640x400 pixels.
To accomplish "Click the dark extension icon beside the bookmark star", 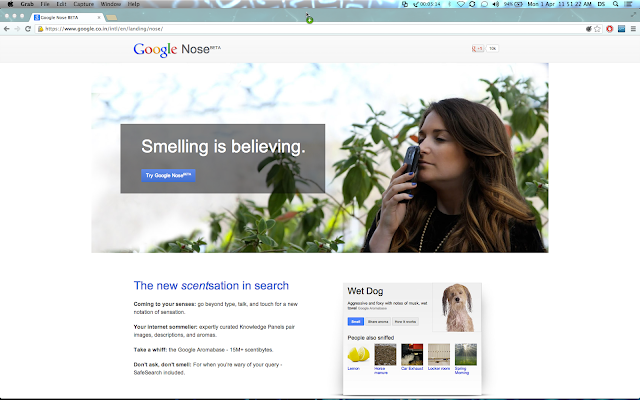I will click(x=589, y=29).
